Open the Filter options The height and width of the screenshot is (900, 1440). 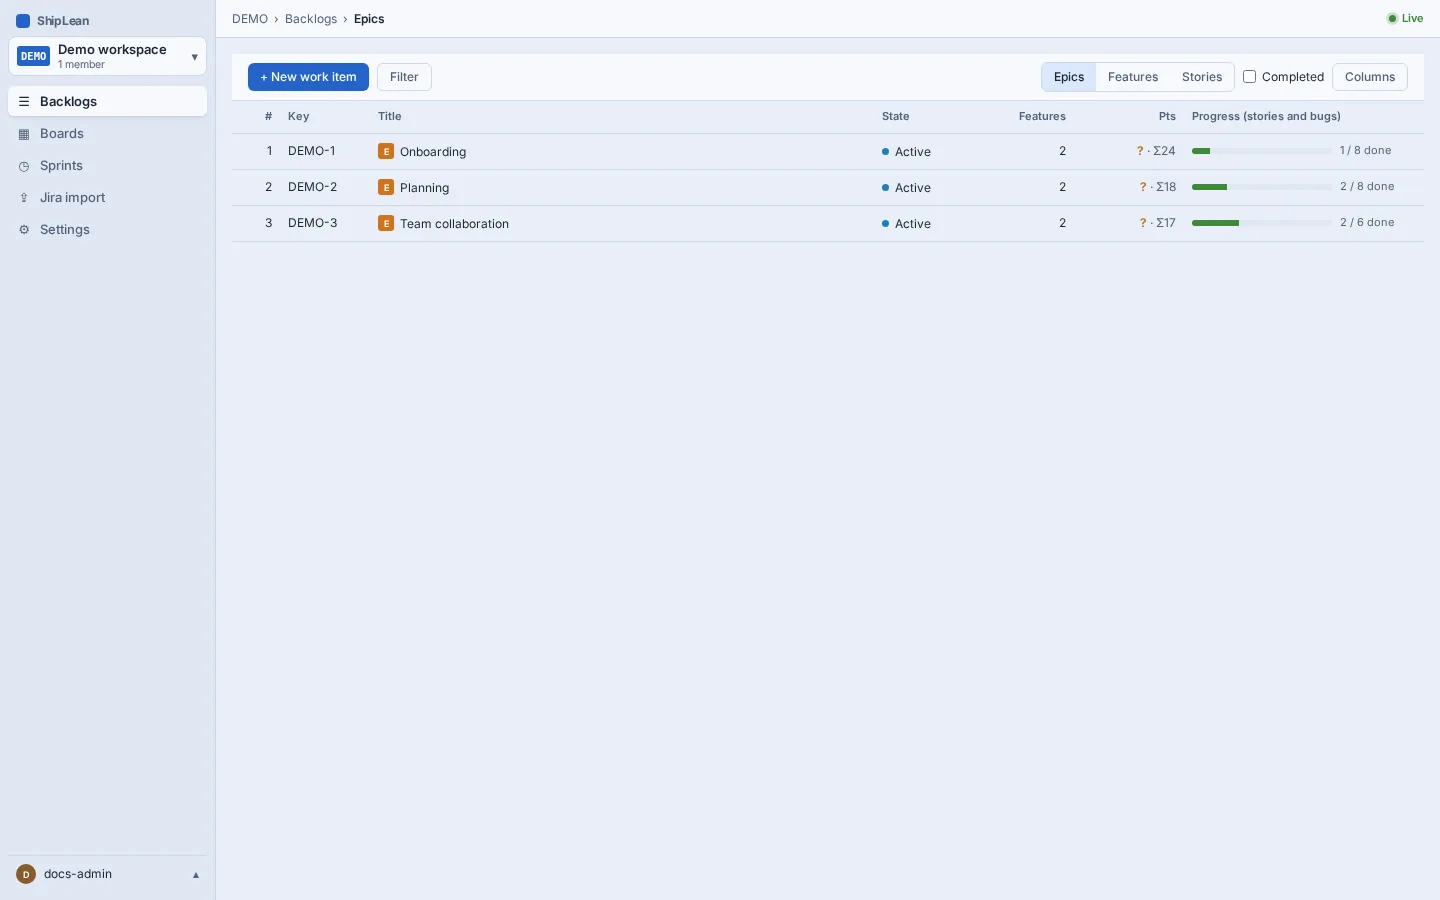point(404,77)
